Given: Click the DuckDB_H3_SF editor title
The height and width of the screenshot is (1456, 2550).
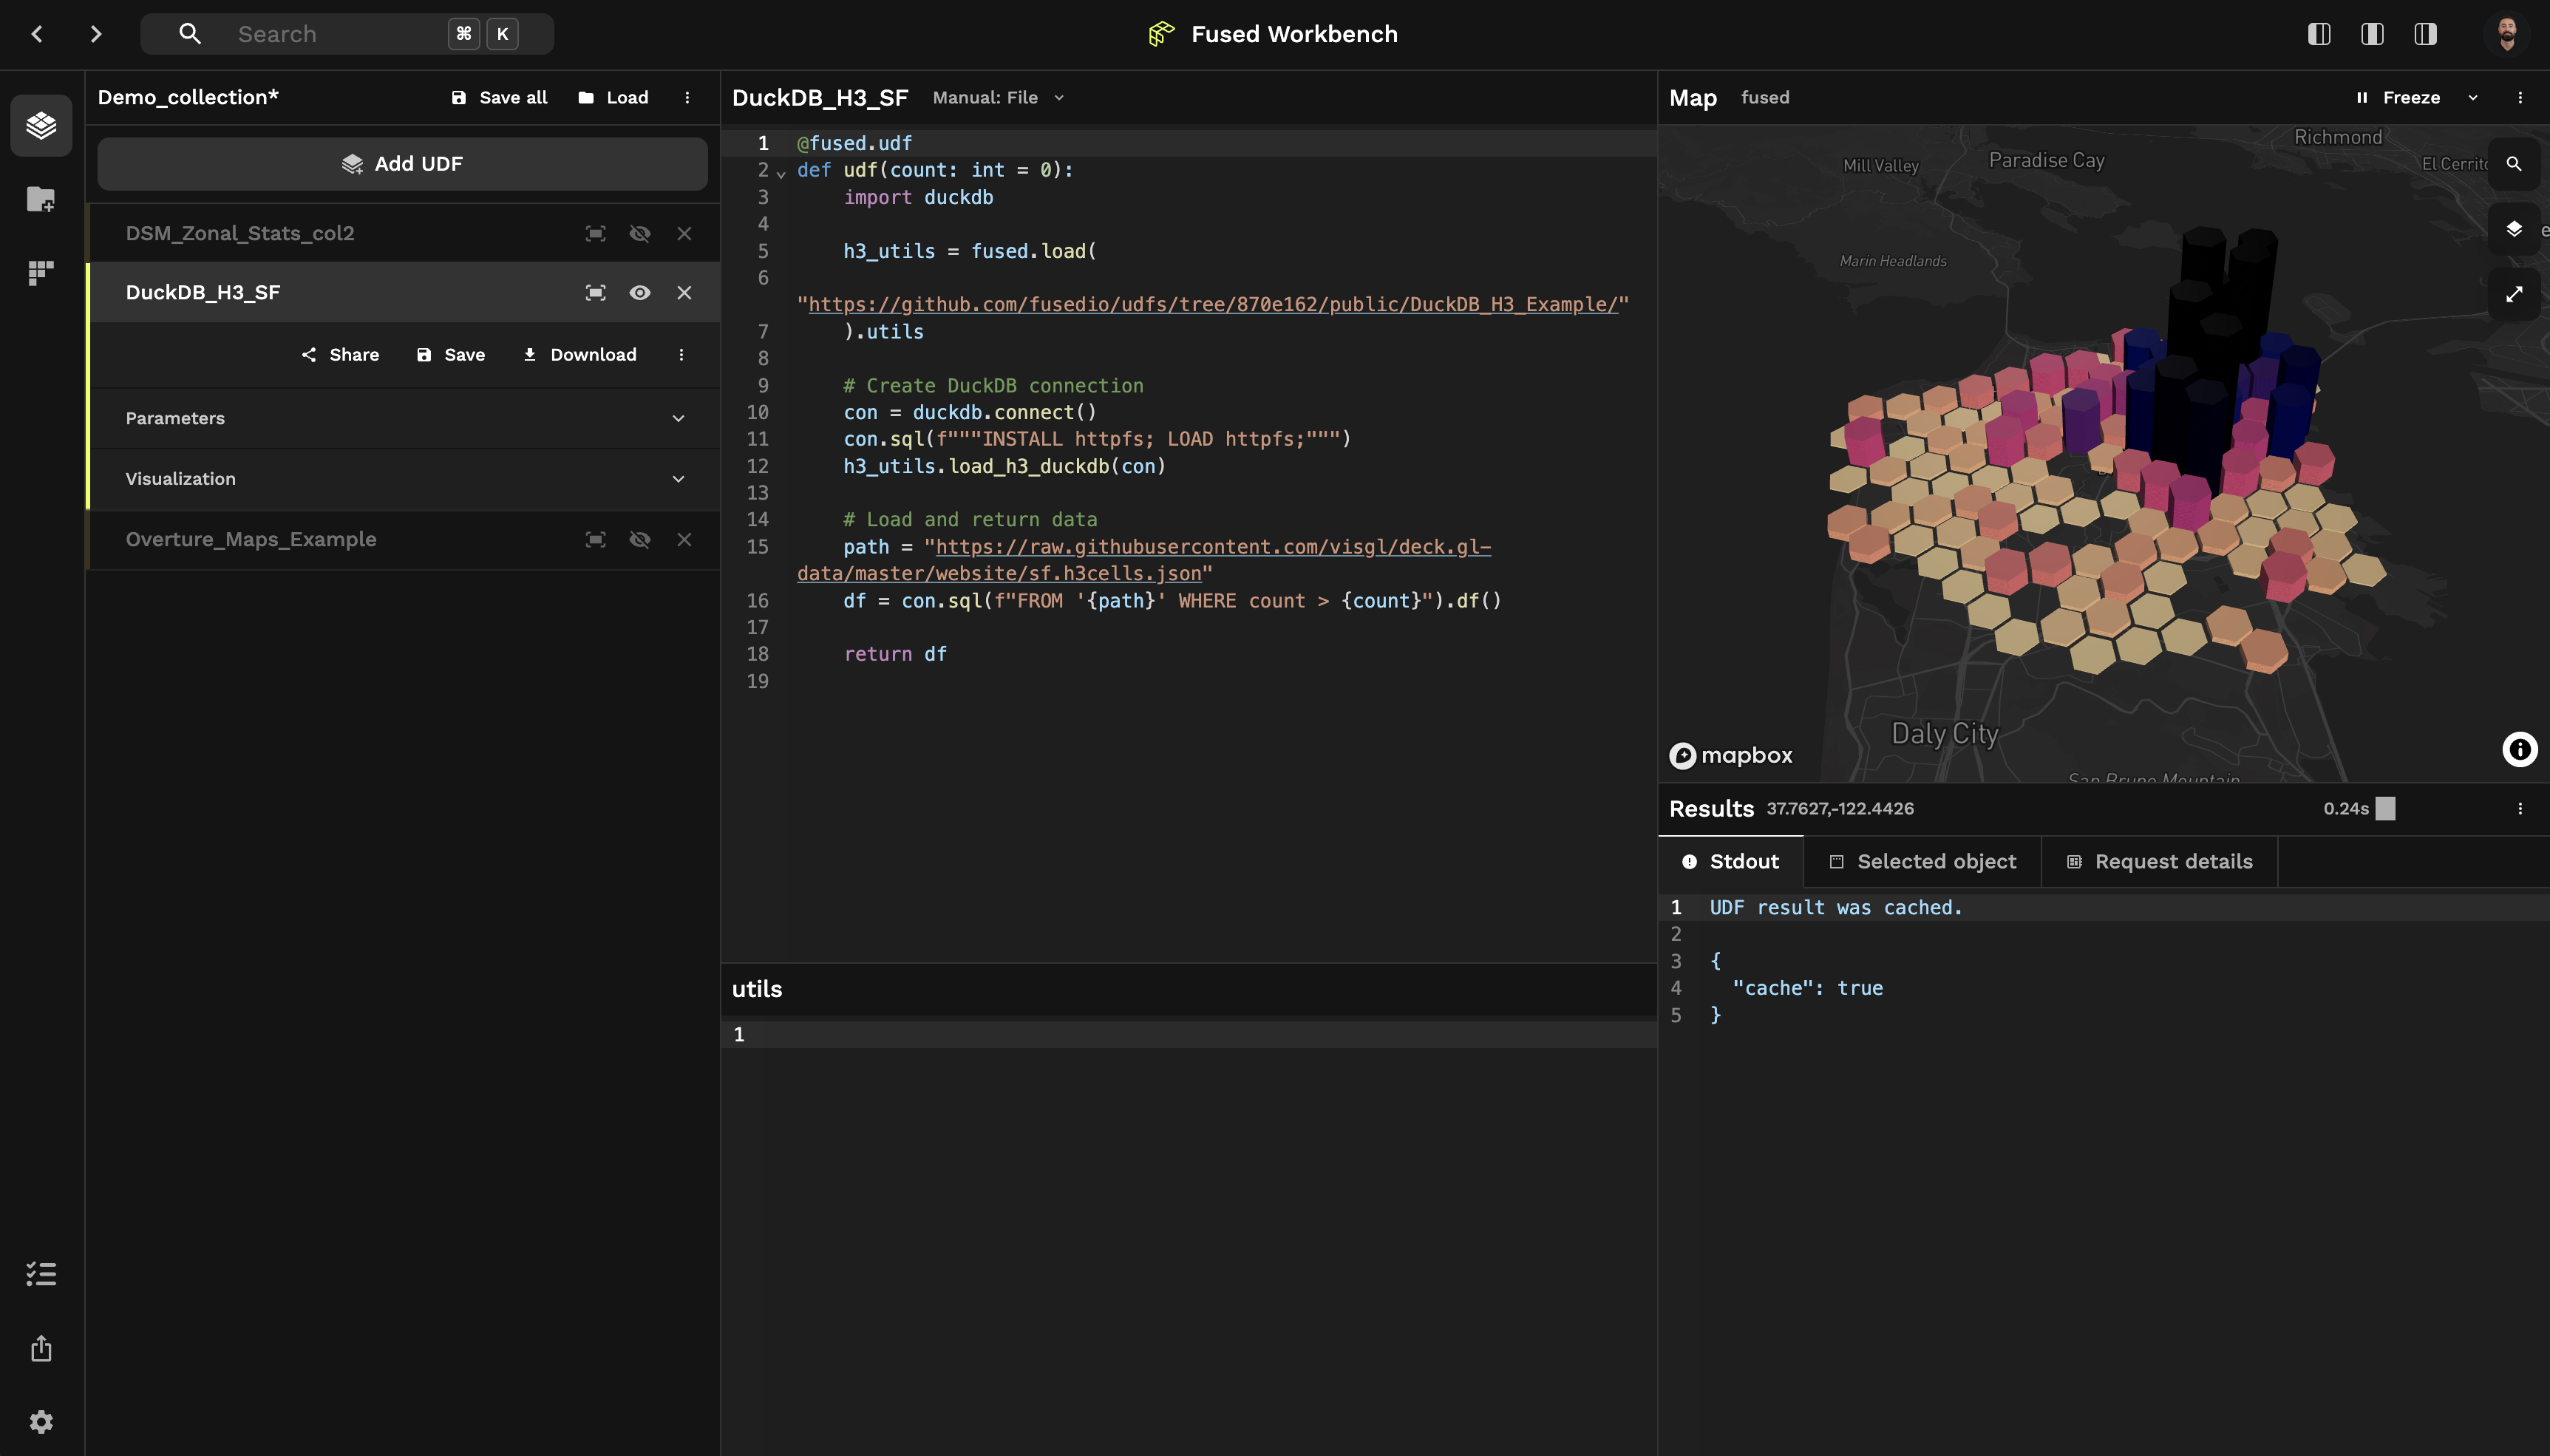Looking at the screenshot, I should pos(820,97).
